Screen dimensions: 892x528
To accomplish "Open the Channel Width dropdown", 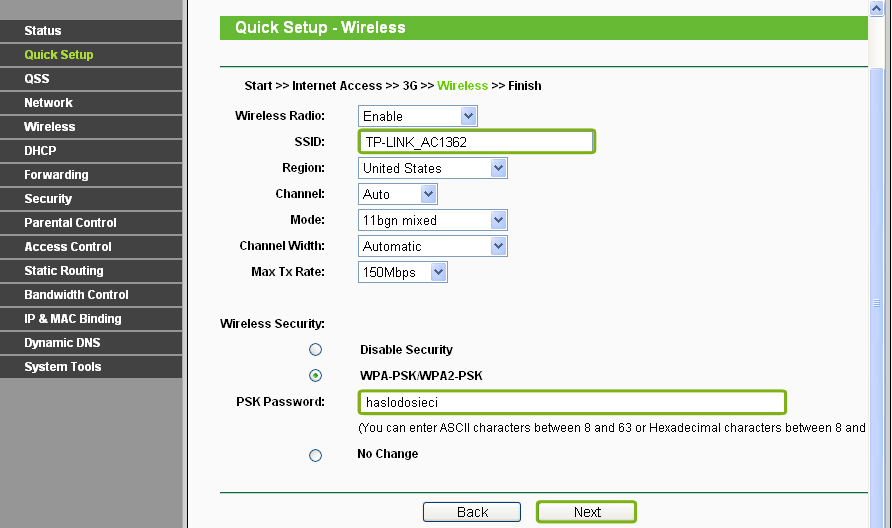I will (x=432, y=247).
